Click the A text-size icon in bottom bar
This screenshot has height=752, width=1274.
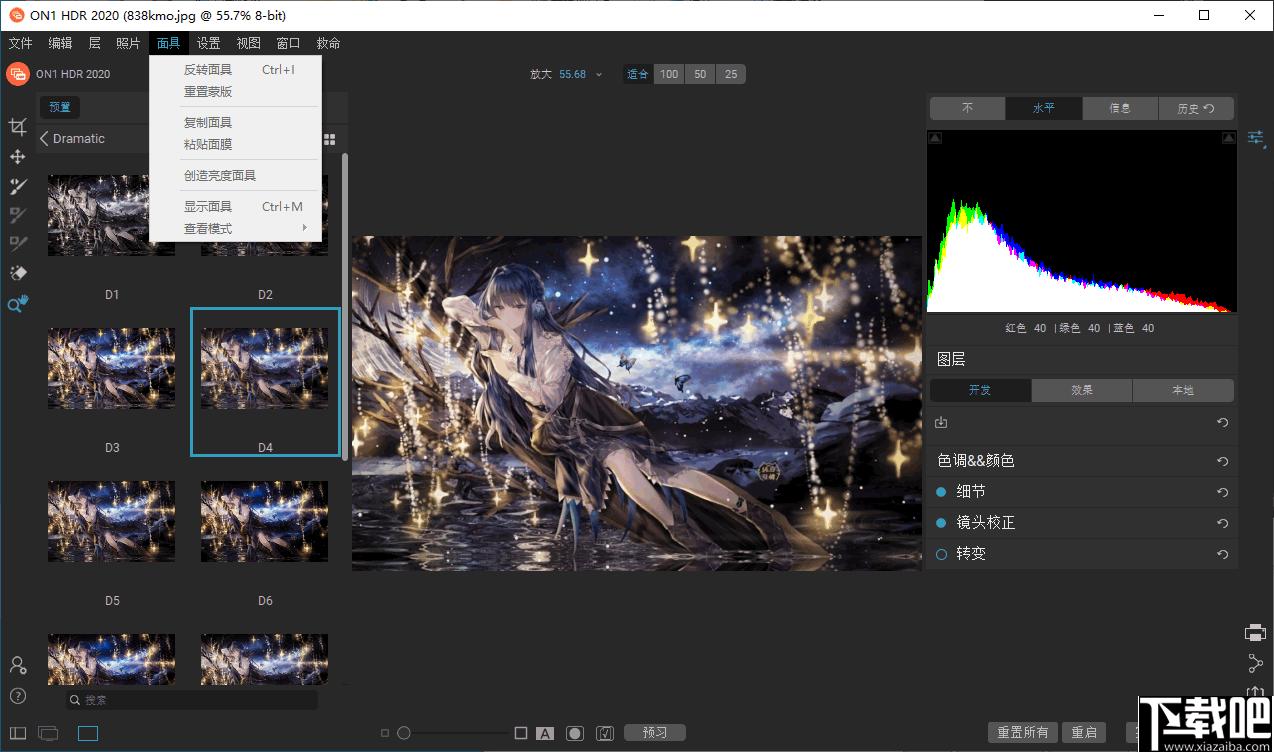click(x=545, y=733)
